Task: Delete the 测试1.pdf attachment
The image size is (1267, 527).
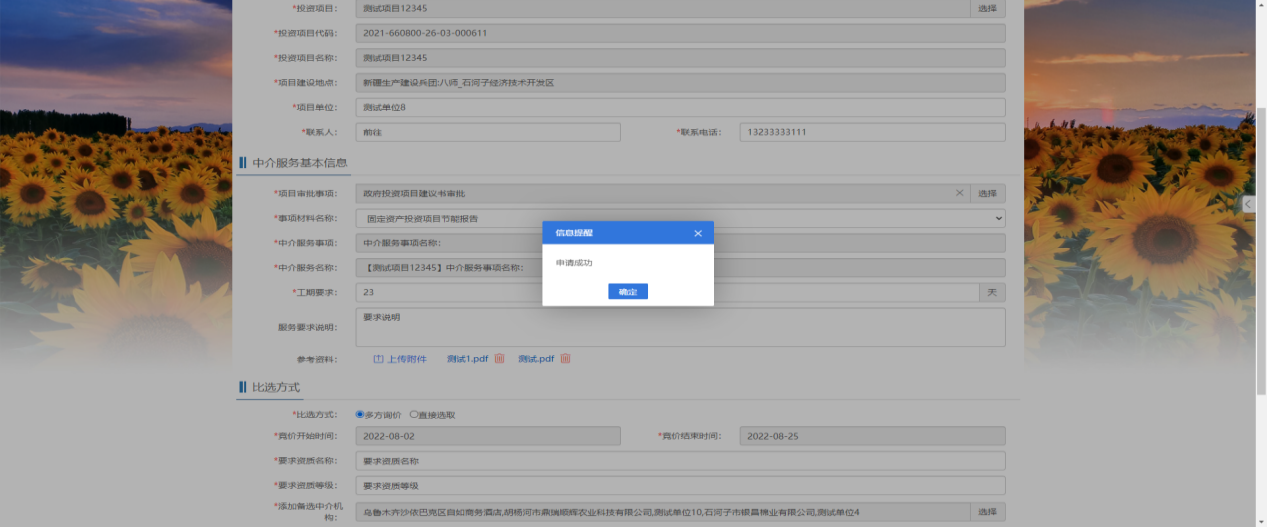Action: click(499, 359)
